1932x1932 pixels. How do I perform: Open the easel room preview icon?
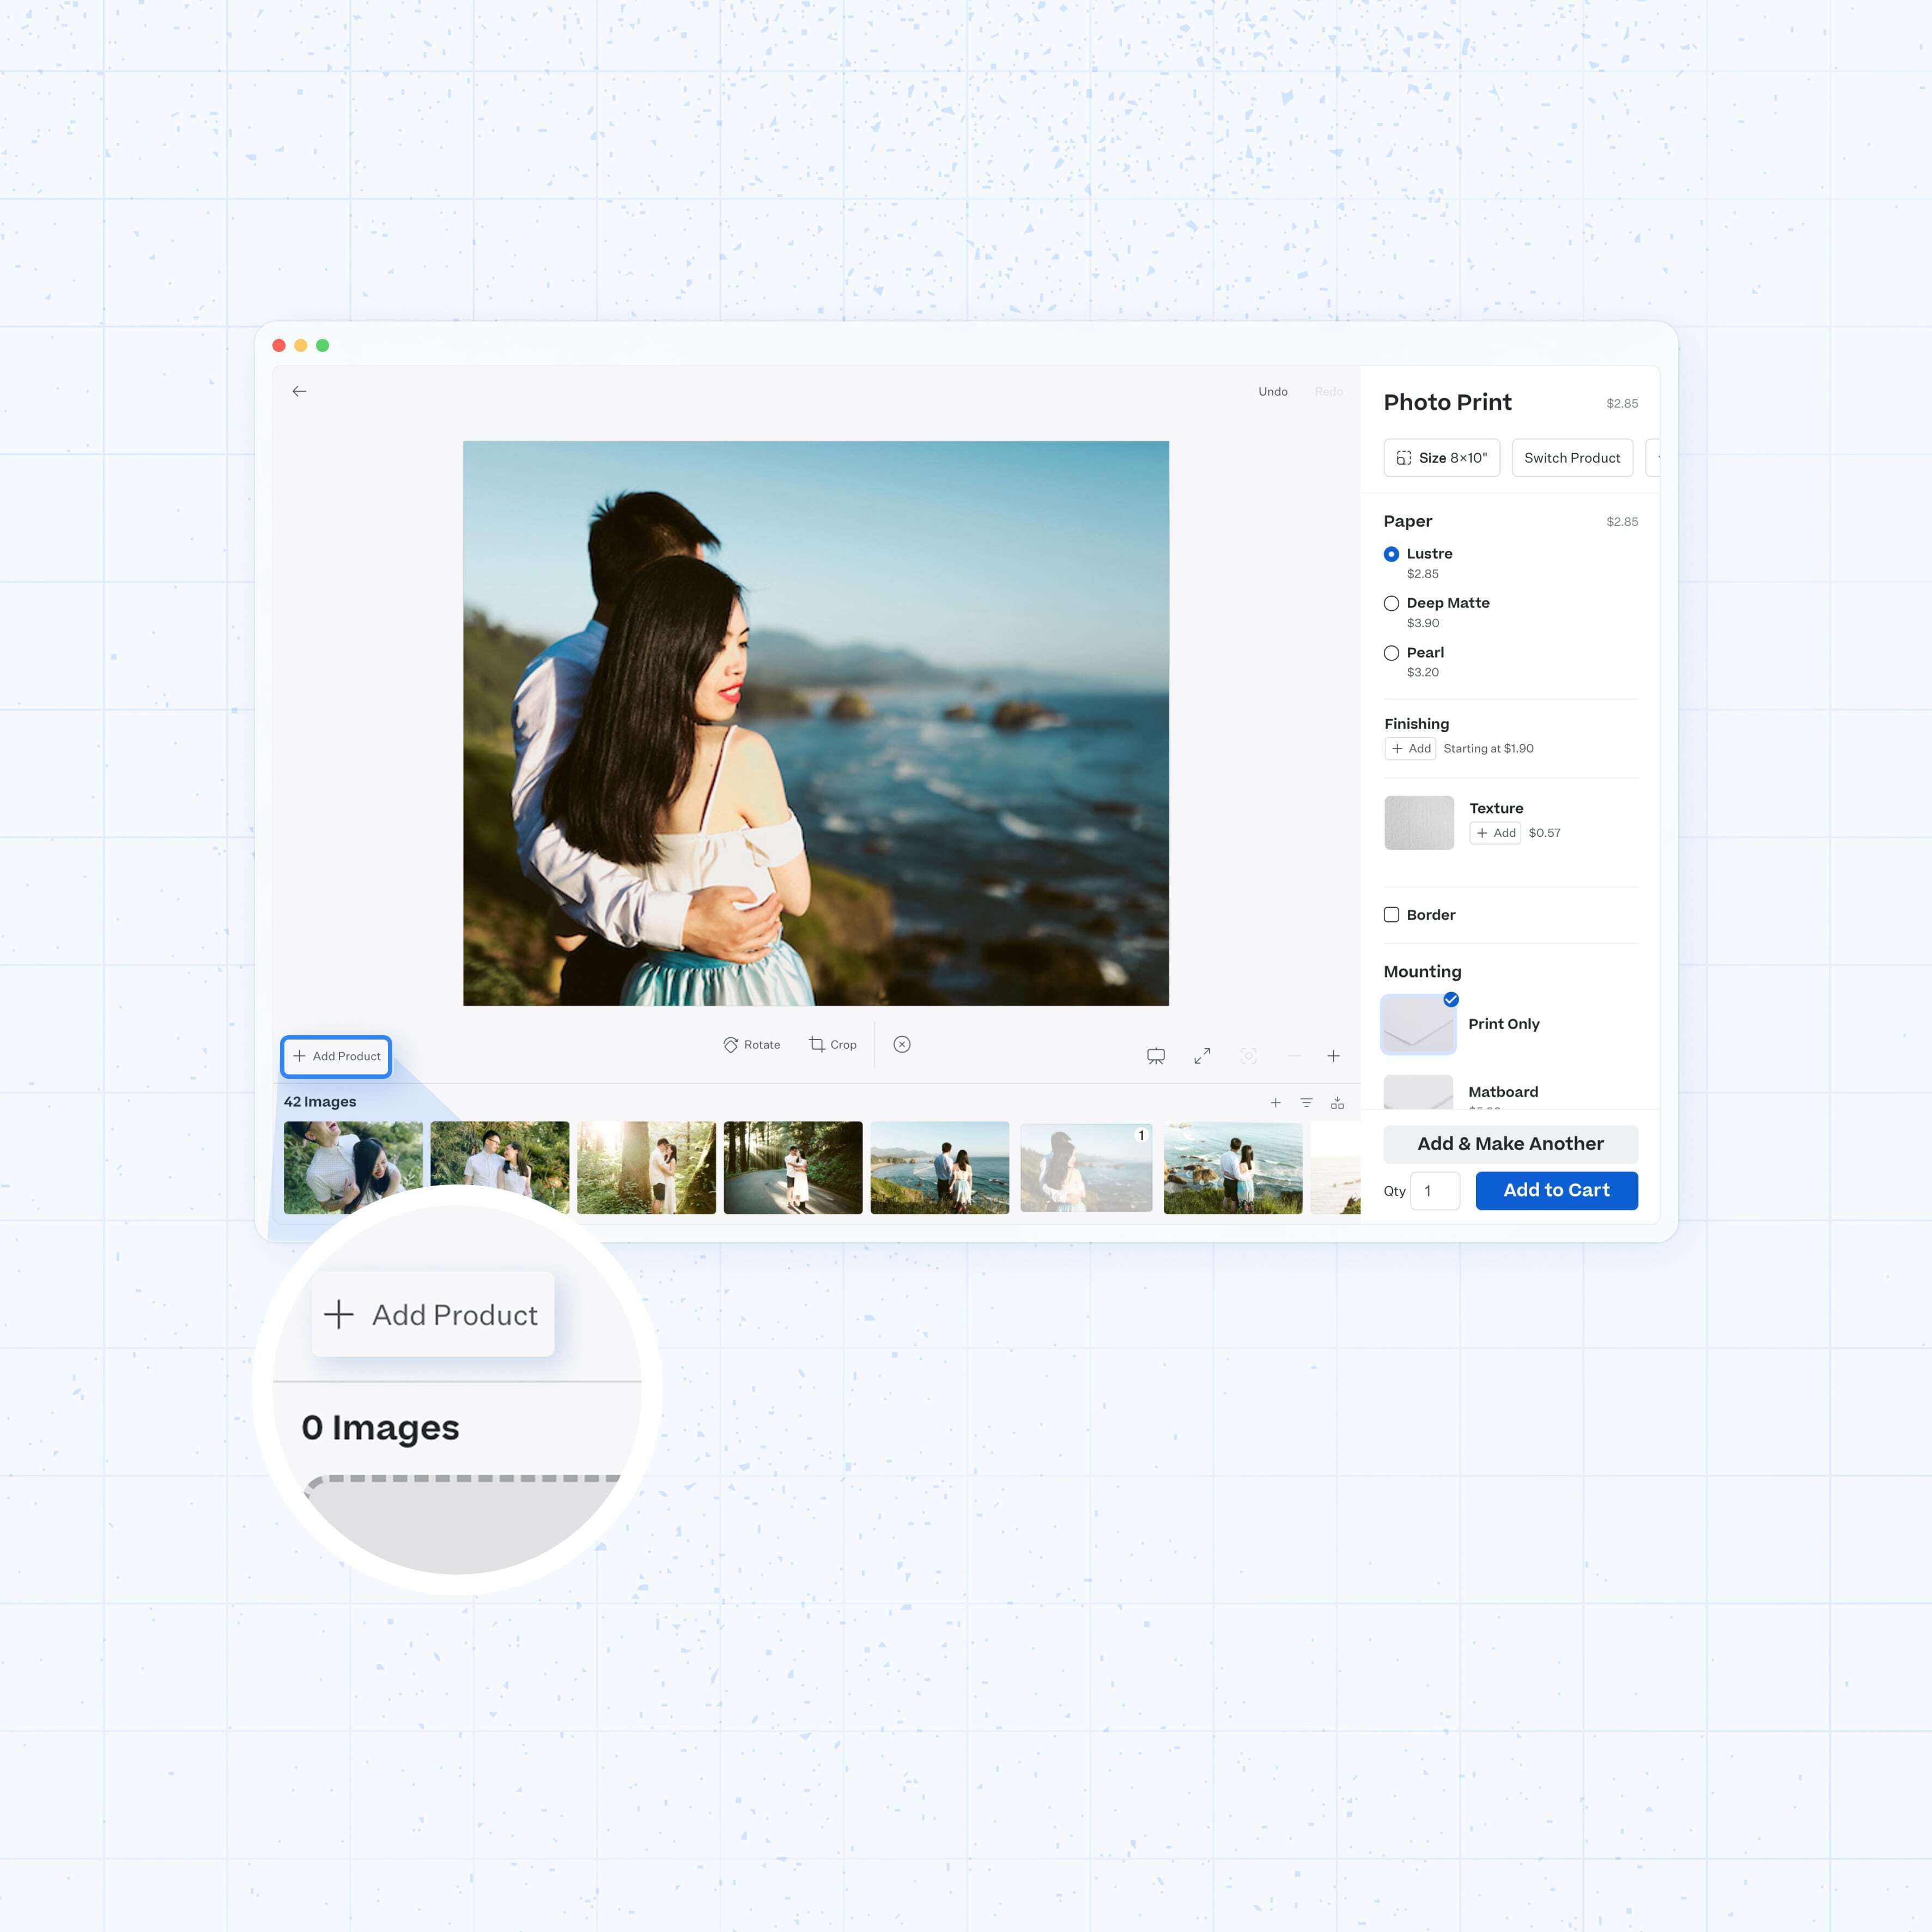(1156, 1056)
